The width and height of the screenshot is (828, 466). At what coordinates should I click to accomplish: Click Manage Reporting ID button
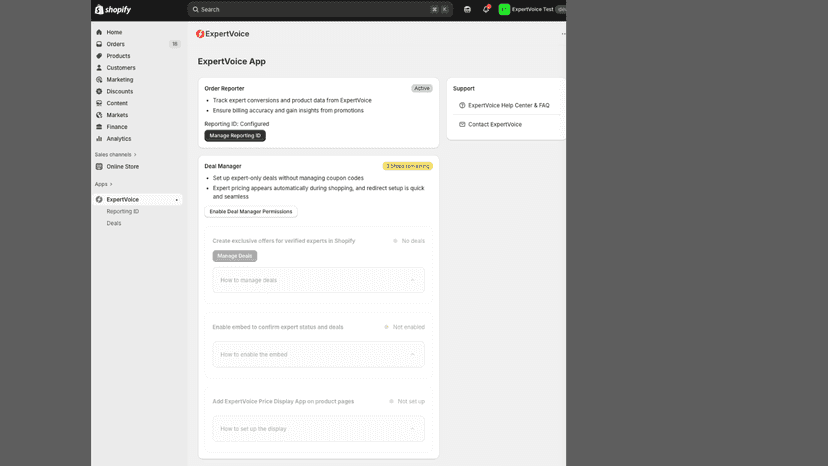[235, 136]
